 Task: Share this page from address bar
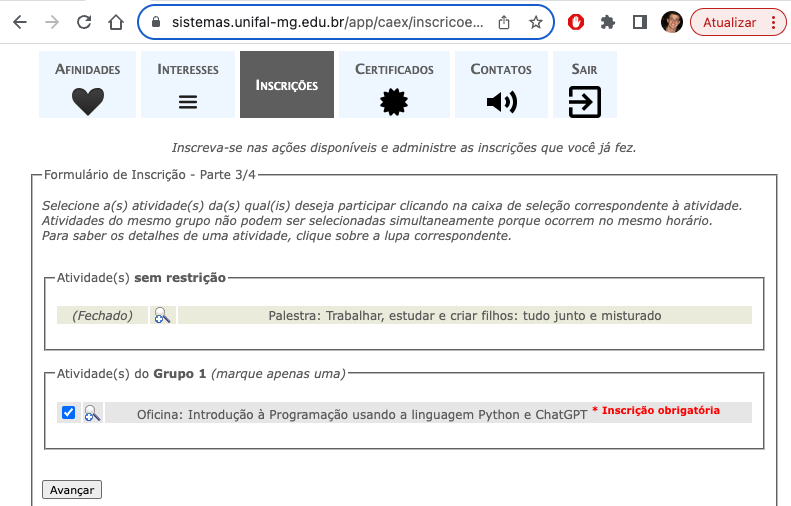tap(504, 22)
